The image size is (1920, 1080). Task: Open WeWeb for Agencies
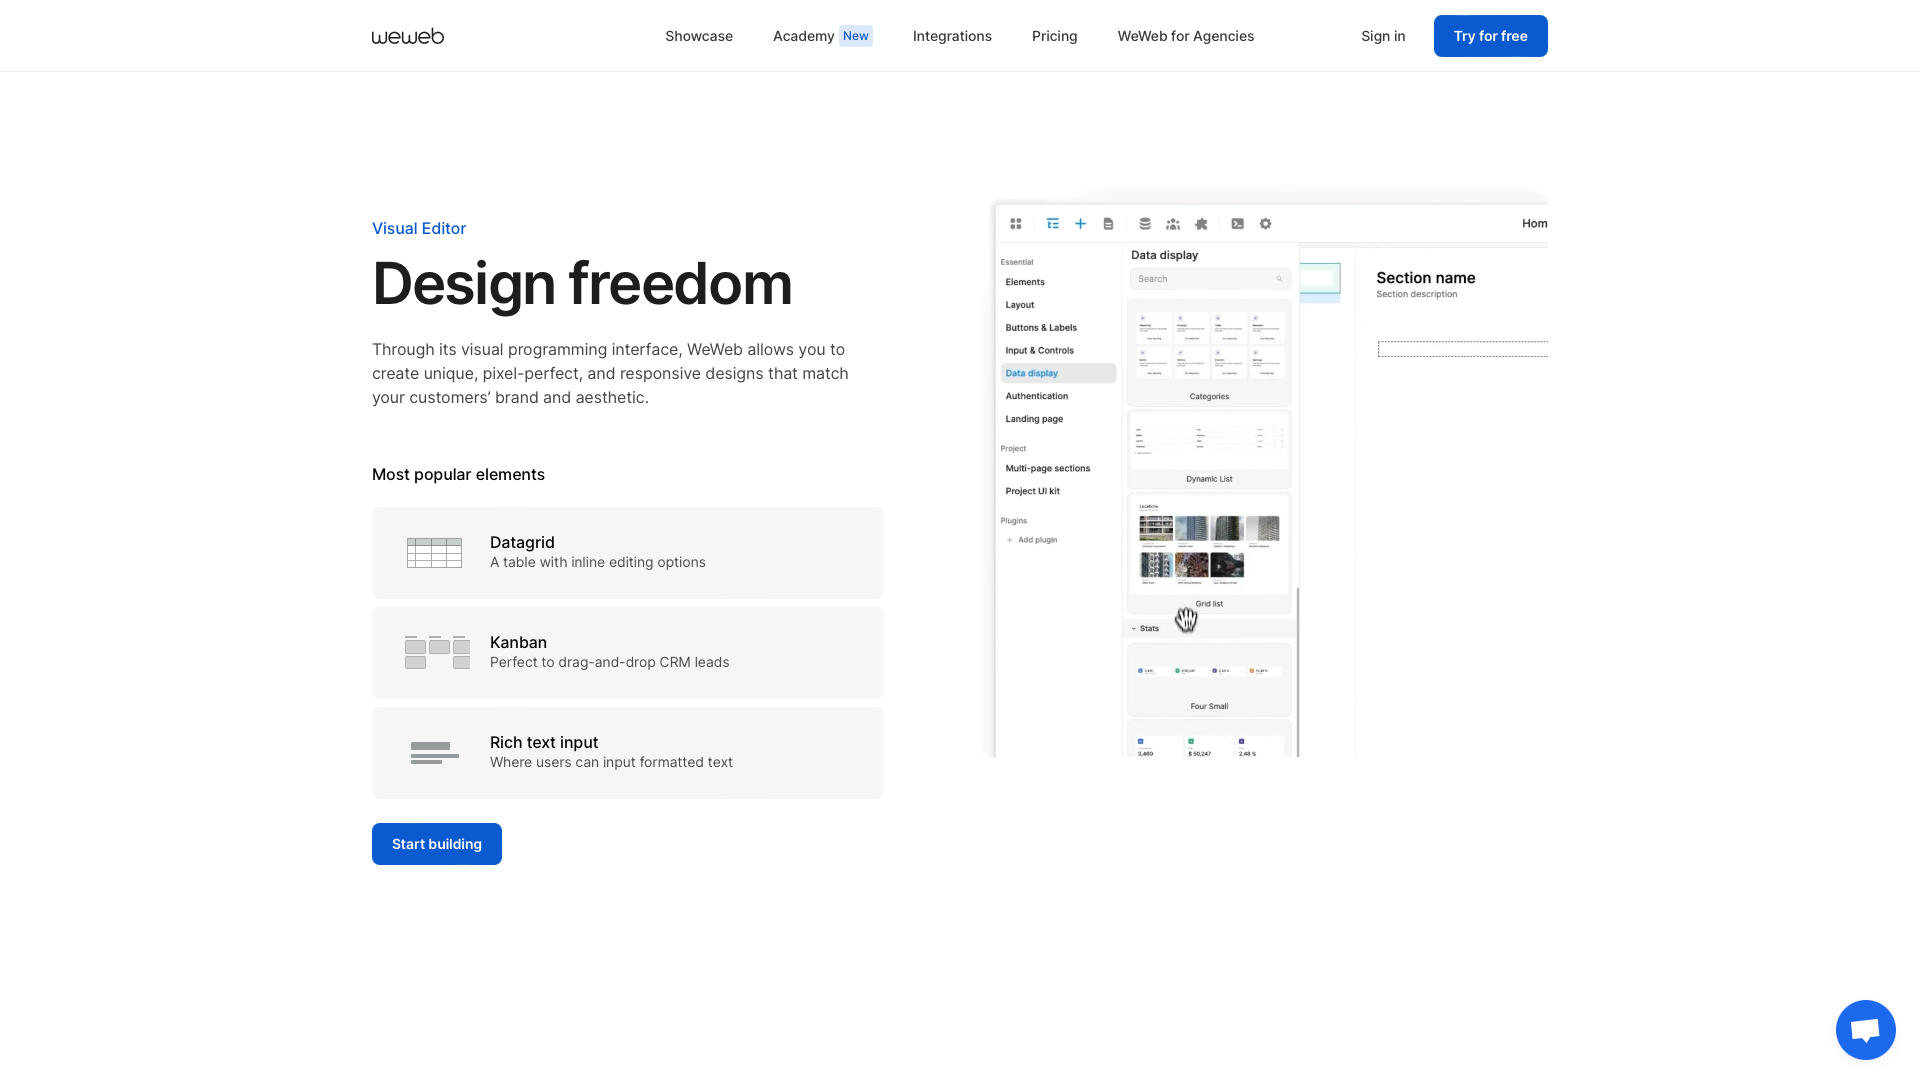point(1185,36)
